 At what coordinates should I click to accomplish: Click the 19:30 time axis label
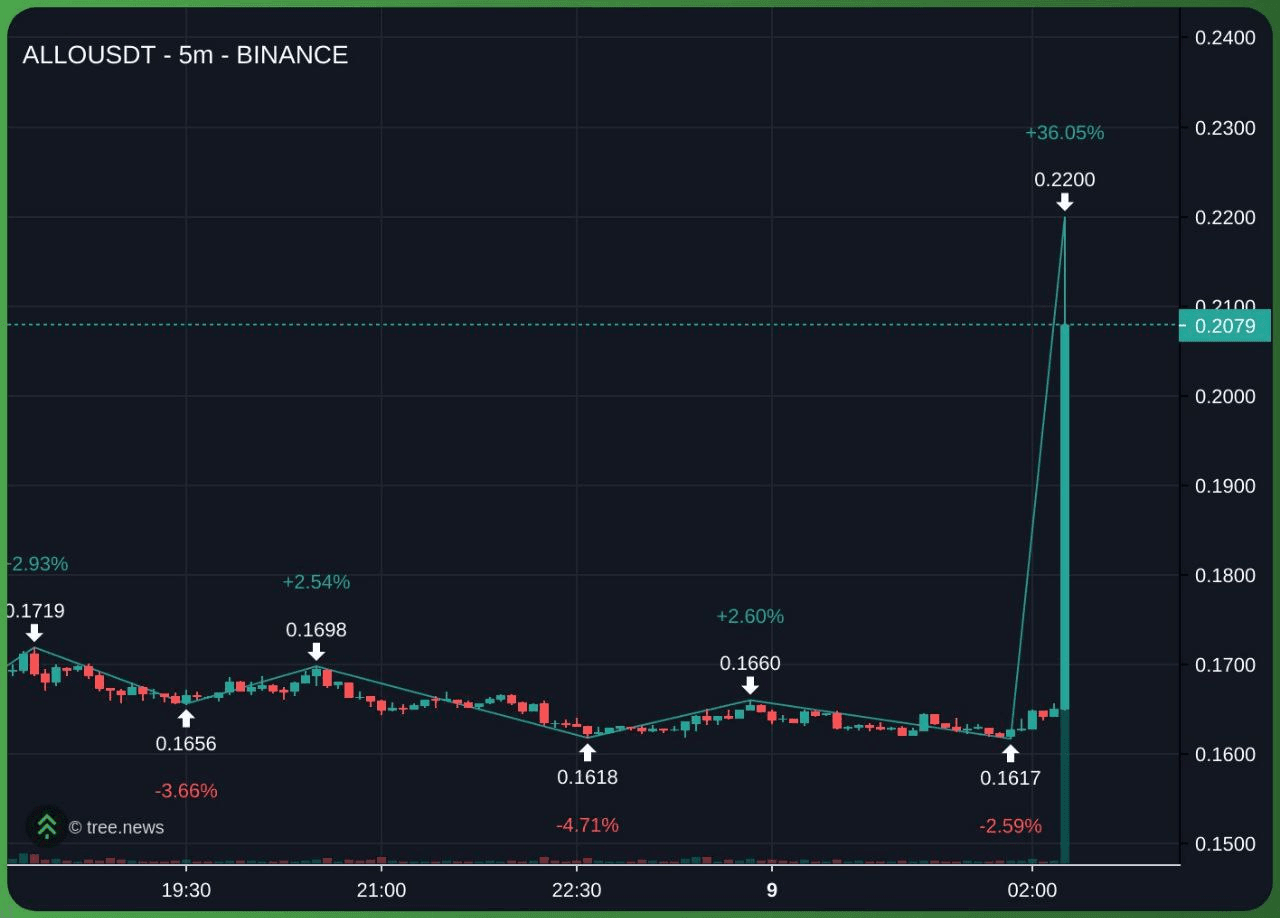point(186,890)
